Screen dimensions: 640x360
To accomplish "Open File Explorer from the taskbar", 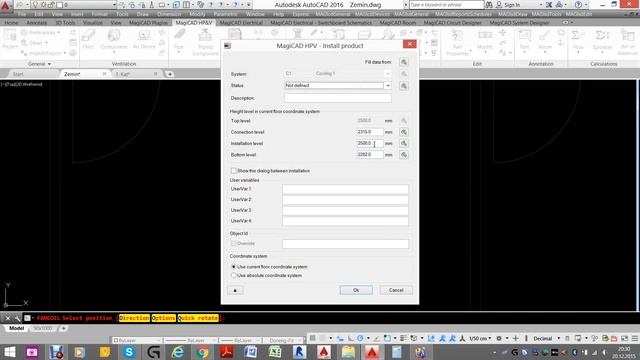I will click(x=348, y=352).
